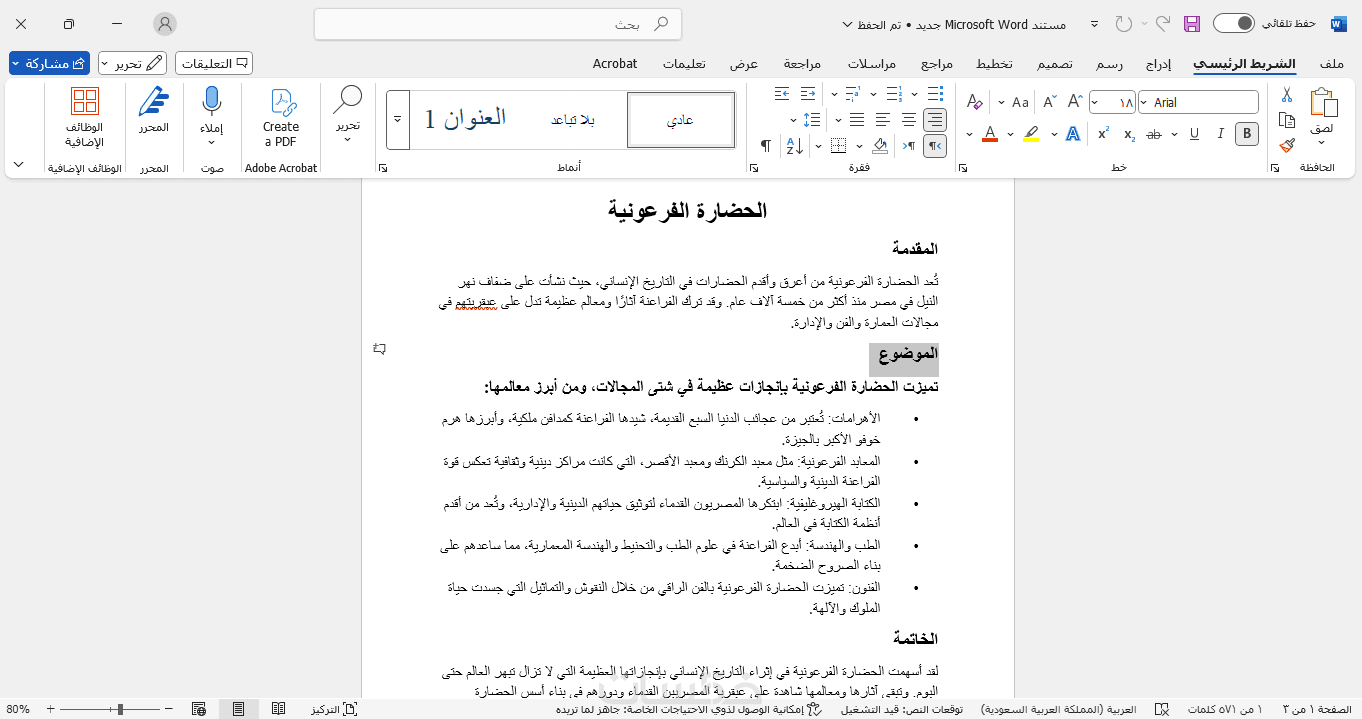The height and width of the screenshot is (719, 1362).
Task: Click the comment marker beside الموضوع heading
Action: (x=379, y=349)
